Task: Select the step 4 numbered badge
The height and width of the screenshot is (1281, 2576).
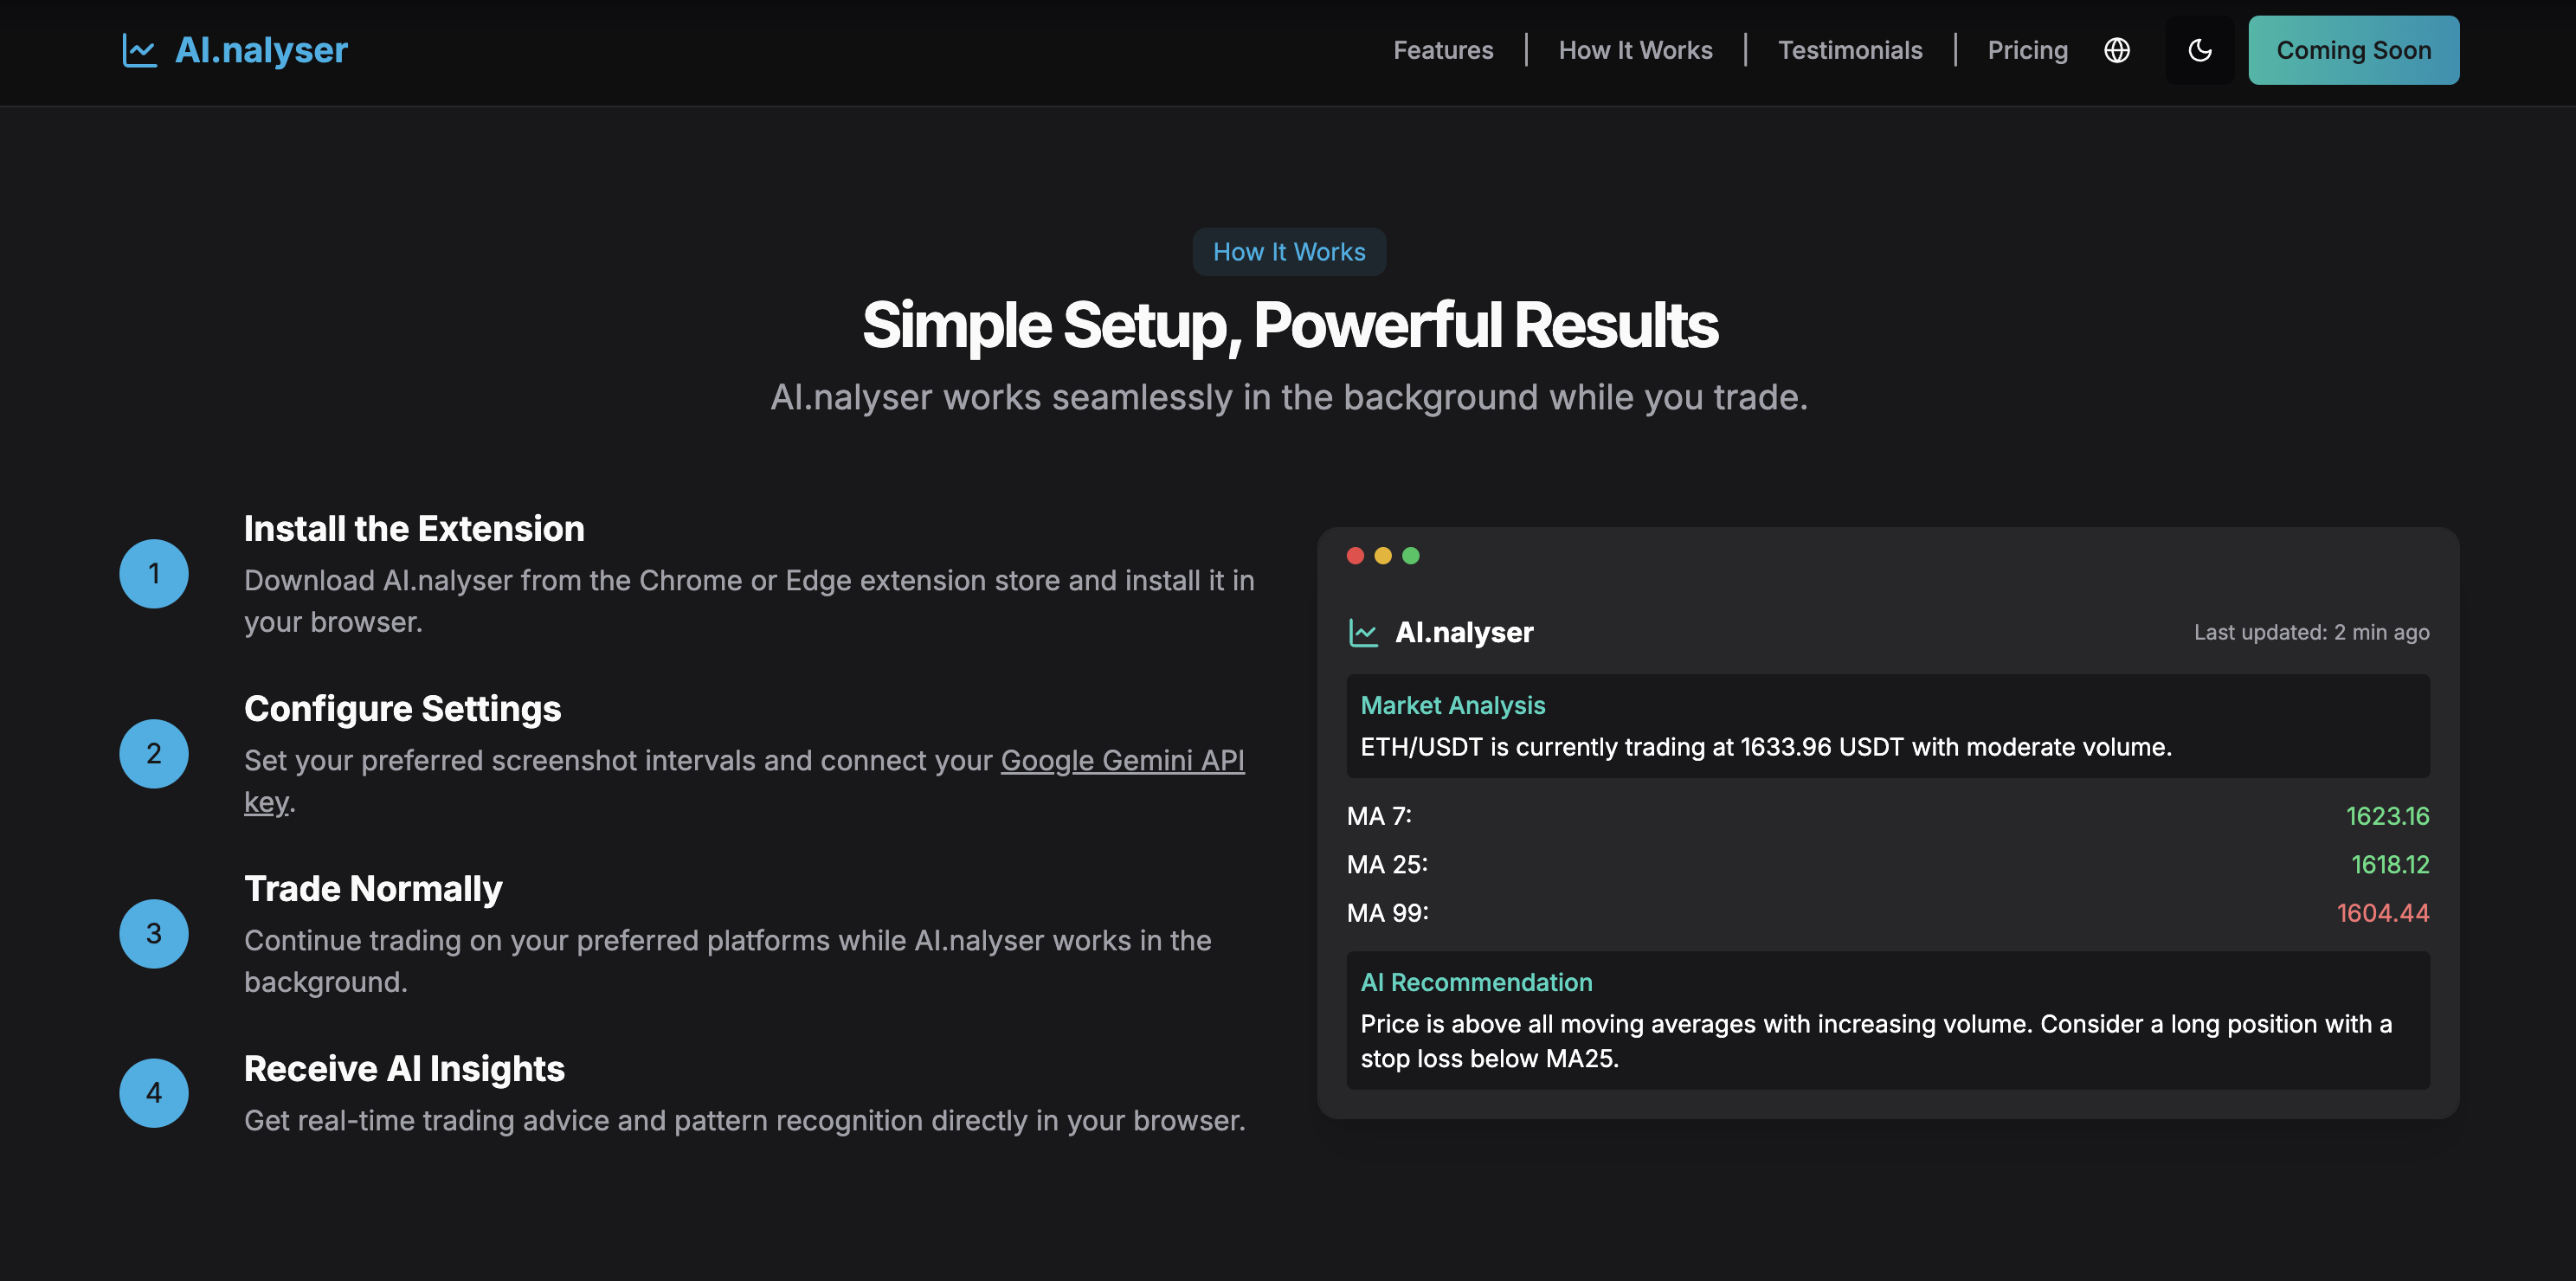Action: coord(154,1092)
